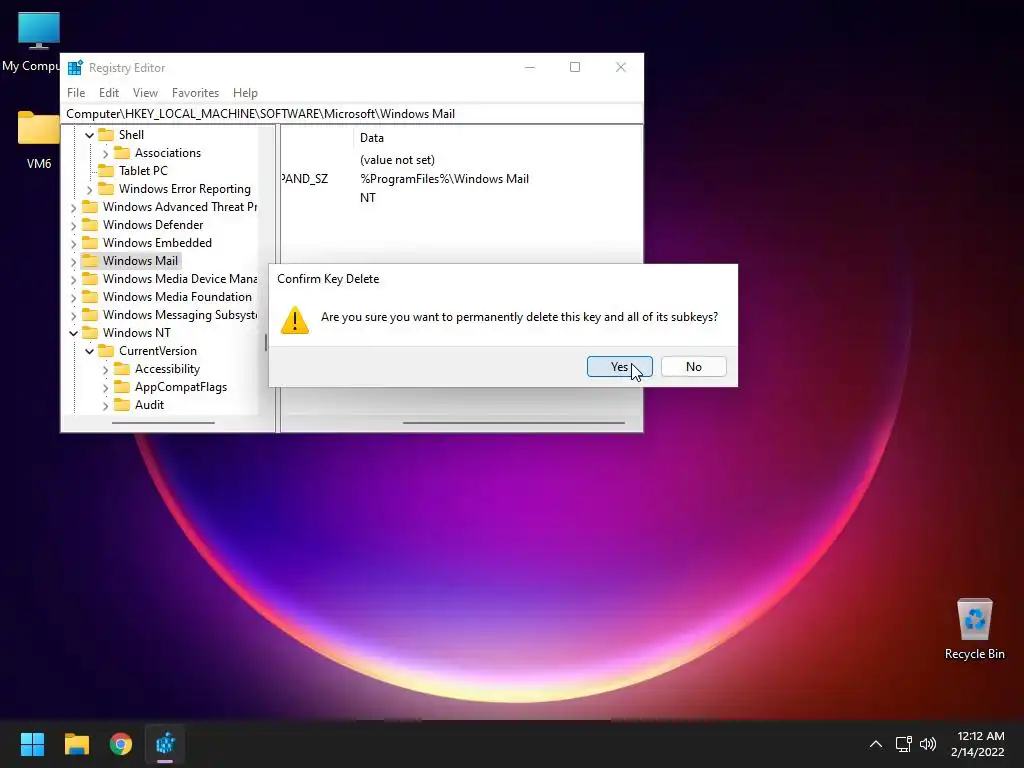Confirm key deletion with Yes button
This screenshot has height=768, width=1024.
pos(619,367)
